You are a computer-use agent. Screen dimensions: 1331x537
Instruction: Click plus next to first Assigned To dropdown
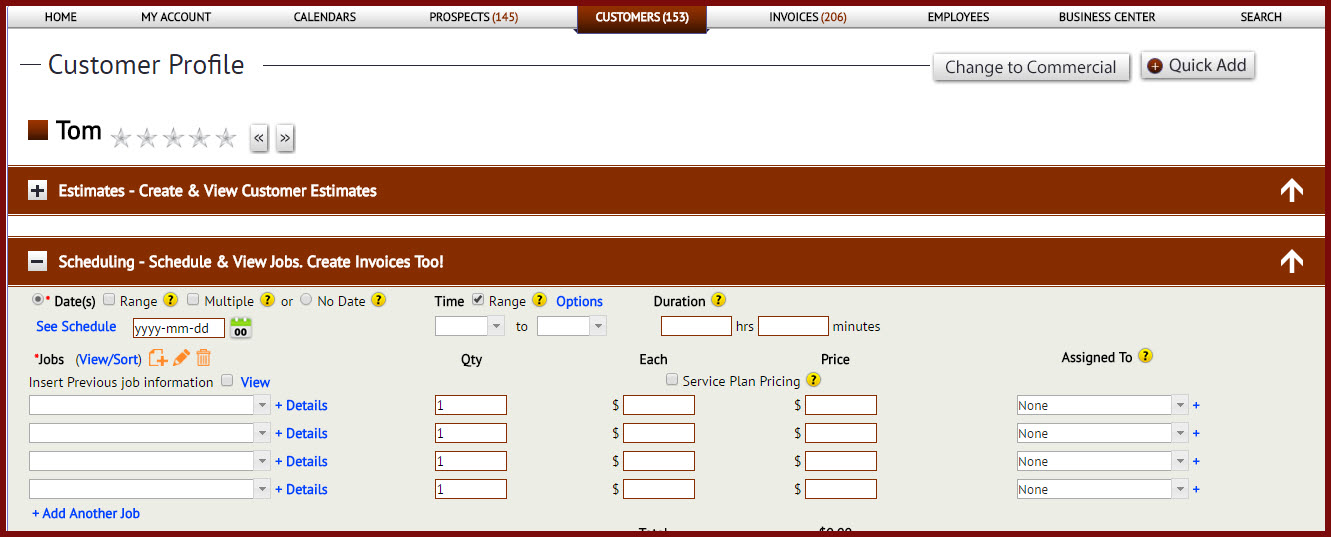[1196, 405]
